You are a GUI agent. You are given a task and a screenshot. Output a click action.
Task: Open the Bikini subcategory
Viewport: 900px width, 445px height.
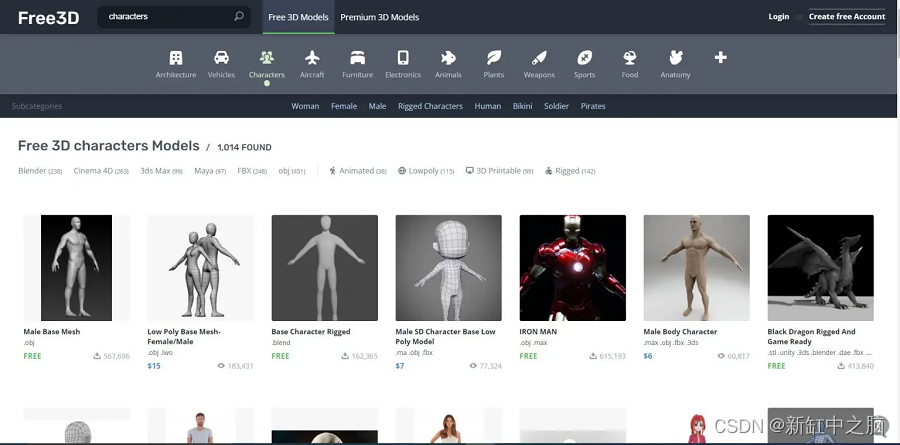tap(522, 106)
